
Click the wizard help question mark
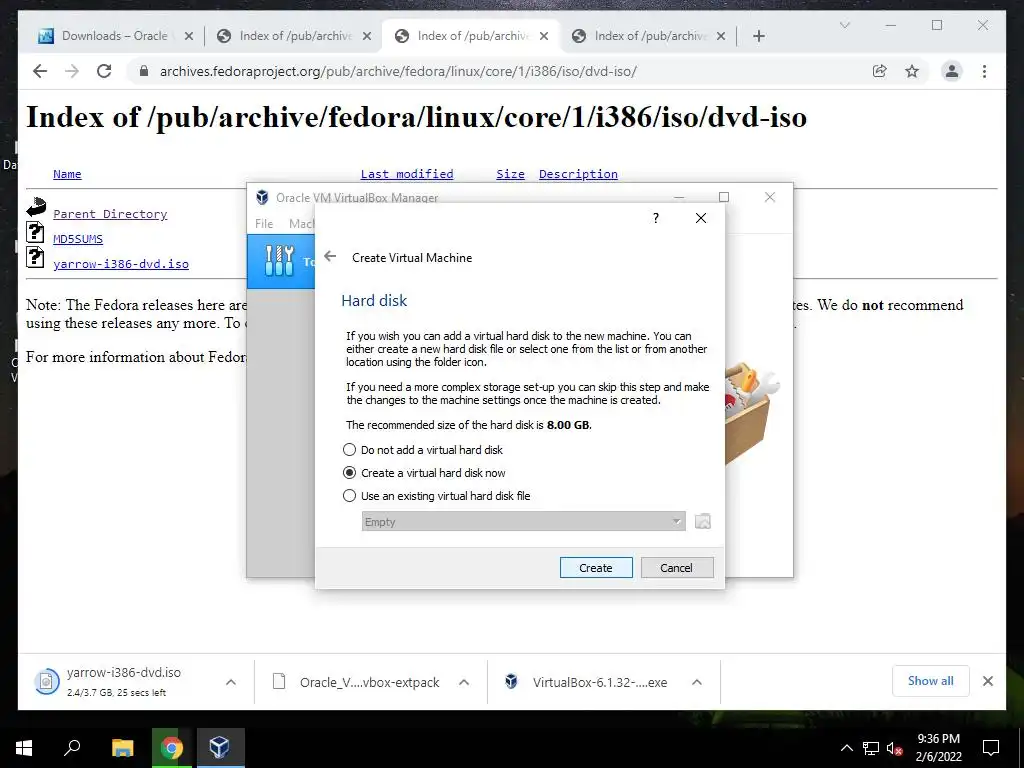pos(656,218)
